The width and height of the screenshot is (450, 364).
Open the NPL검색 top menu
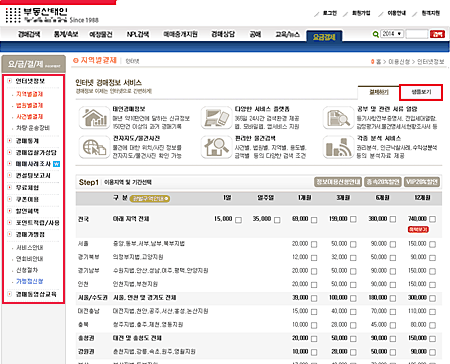(x=138, y=34)
